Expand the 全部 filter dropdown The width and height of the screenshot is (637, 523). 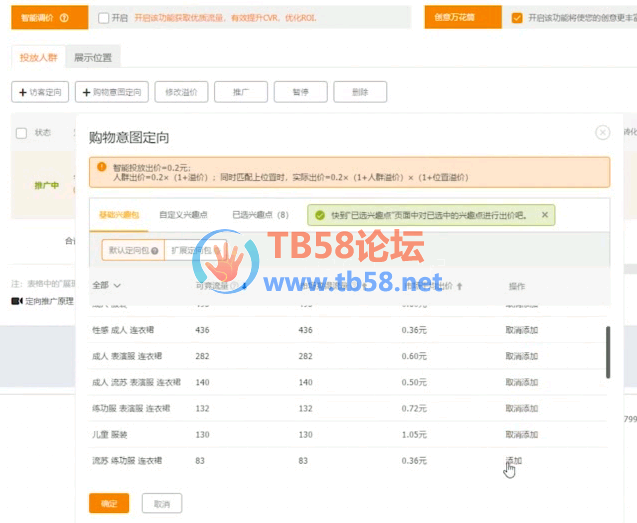click(x=106, y=286)
